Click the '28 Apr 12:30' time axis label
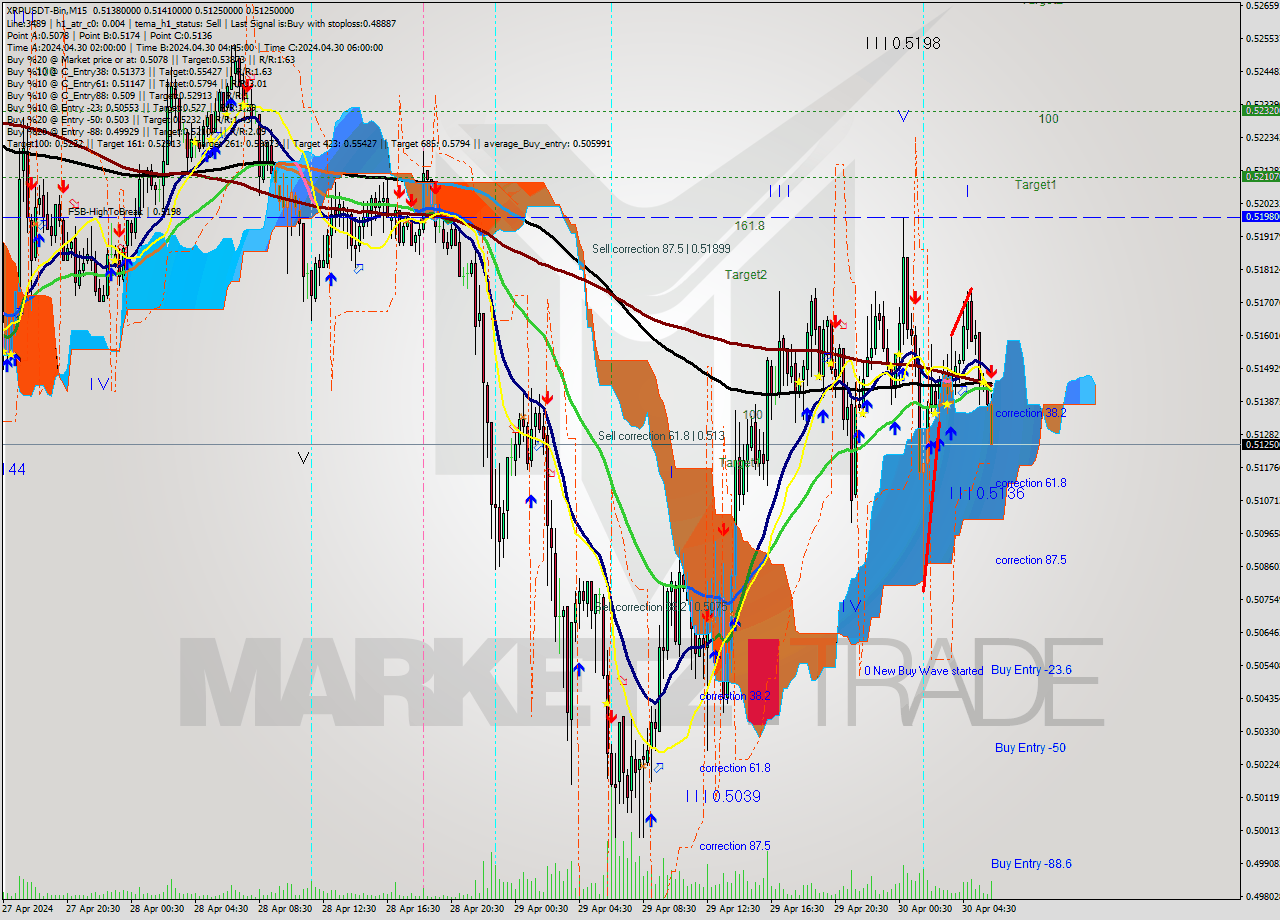Viewport: 1280px width, 920px height. [x=350, y=909]
